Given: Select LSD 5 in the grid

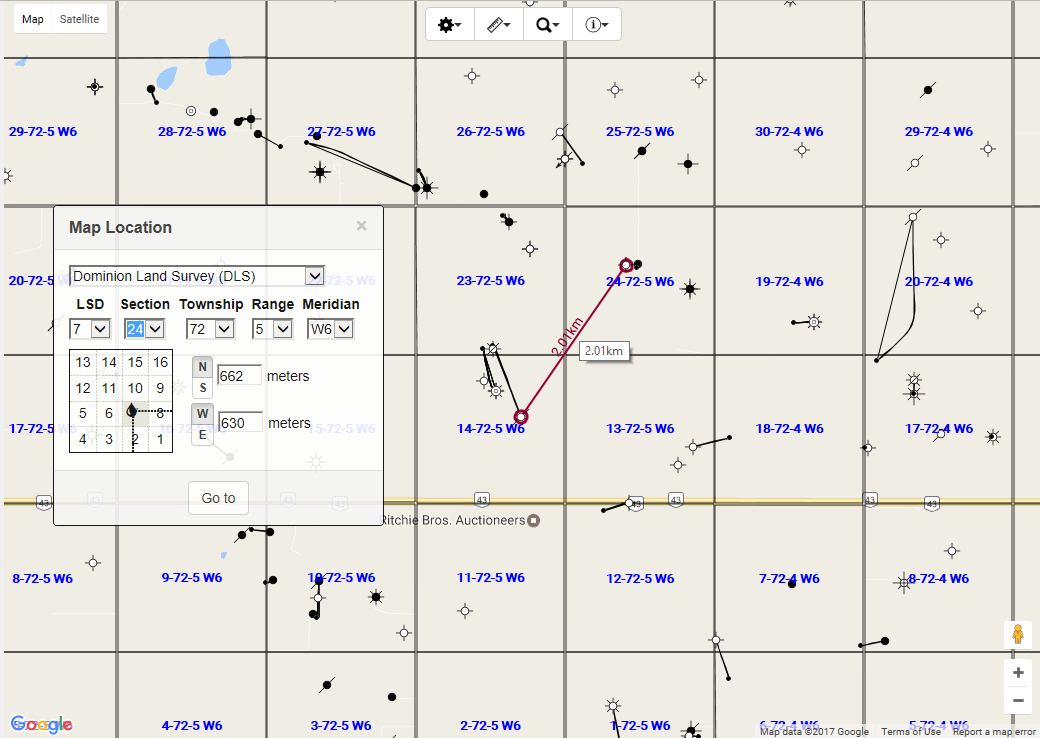Looking at the screenshot, I should click(x=83, y=414).
